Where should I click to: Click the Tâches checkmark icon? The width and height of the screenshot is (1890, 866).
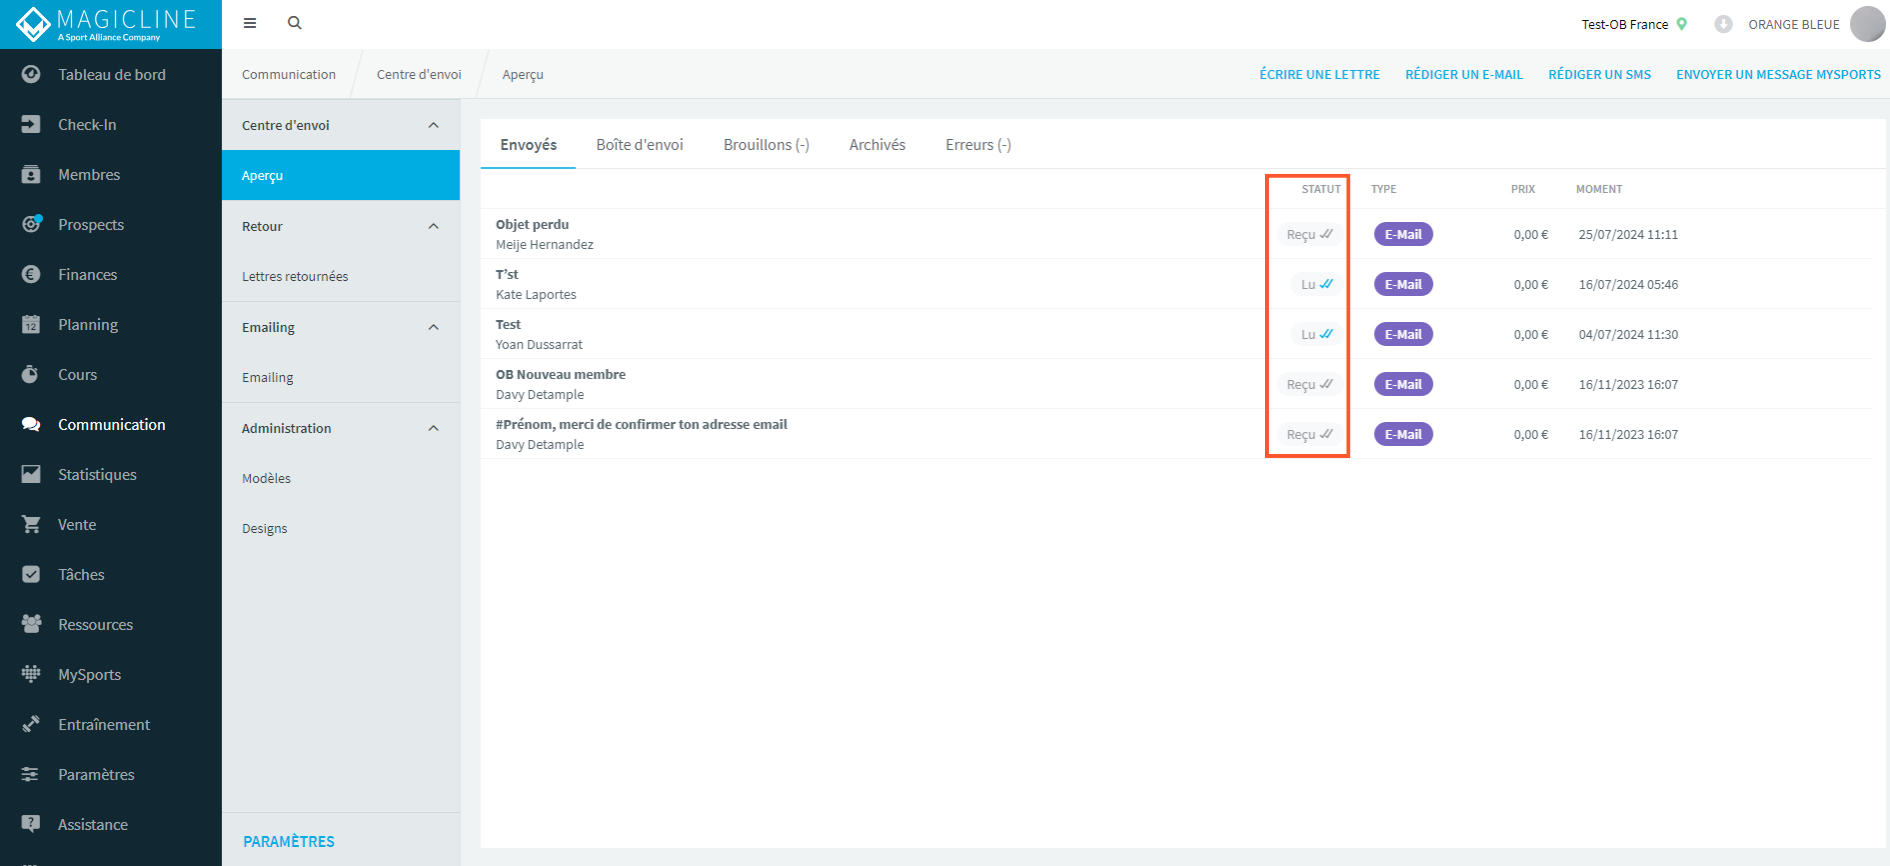coord(31,574)
